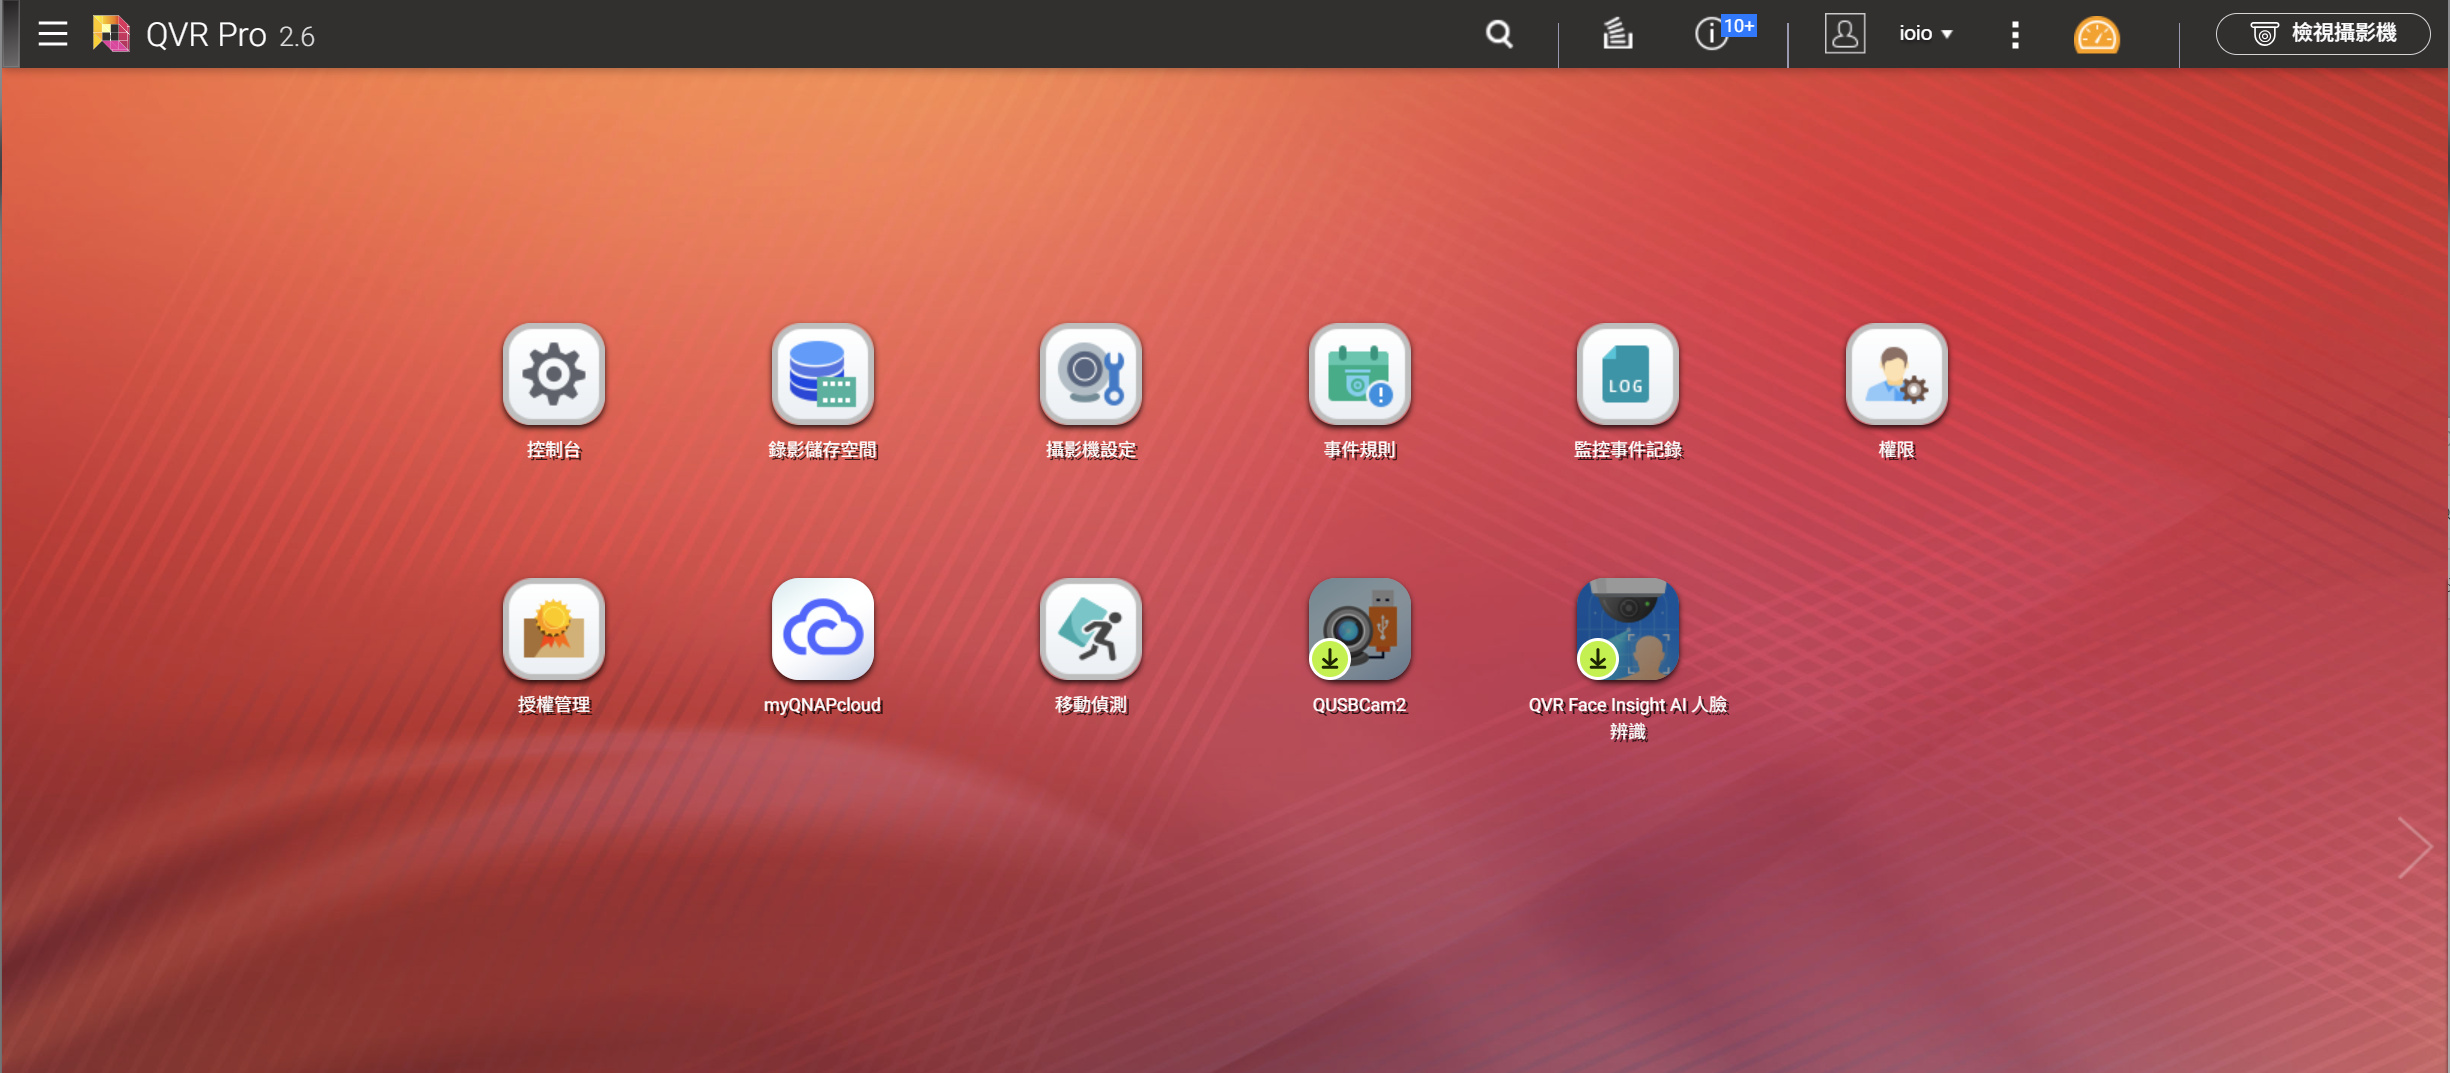
Task: Click the QVR Pro 2.6 title text
Action: [x=230, y=35]
